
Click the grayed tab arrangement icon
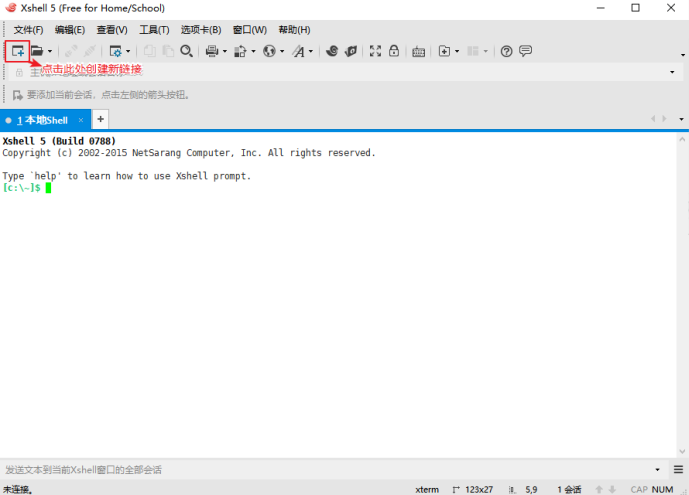pos(473,51)
